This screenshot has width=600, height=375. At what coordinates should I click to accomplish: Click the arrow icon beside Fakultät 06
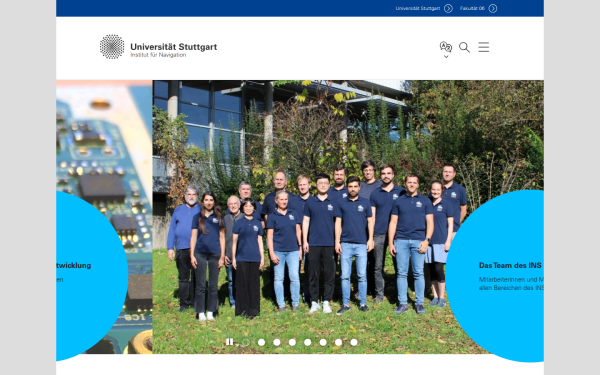tap(493, 8)
